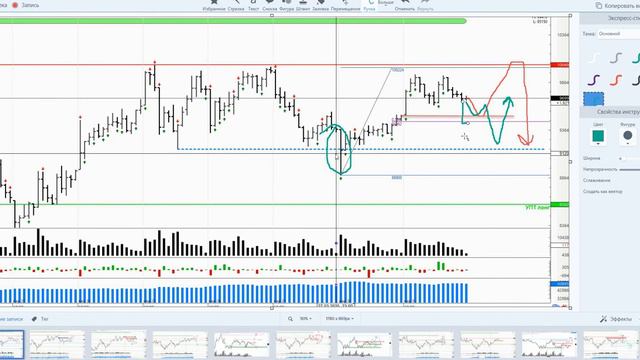Select the Text (Текст) tool

[253, 5]
